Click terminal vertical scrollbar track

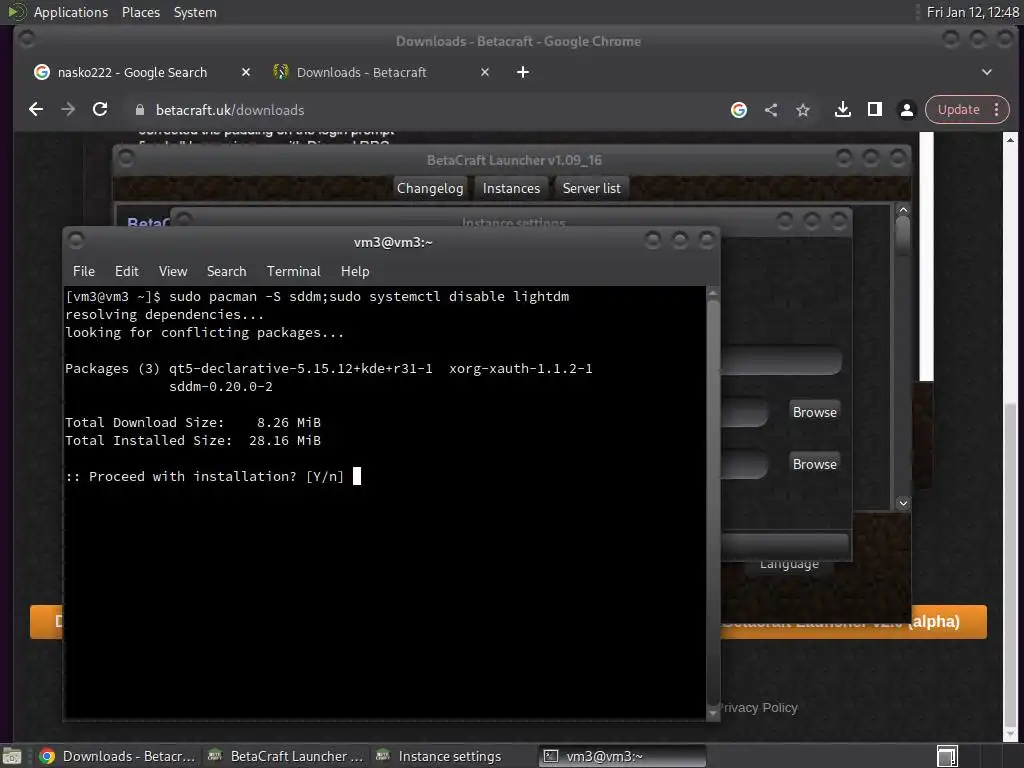(x=712, y=503)
